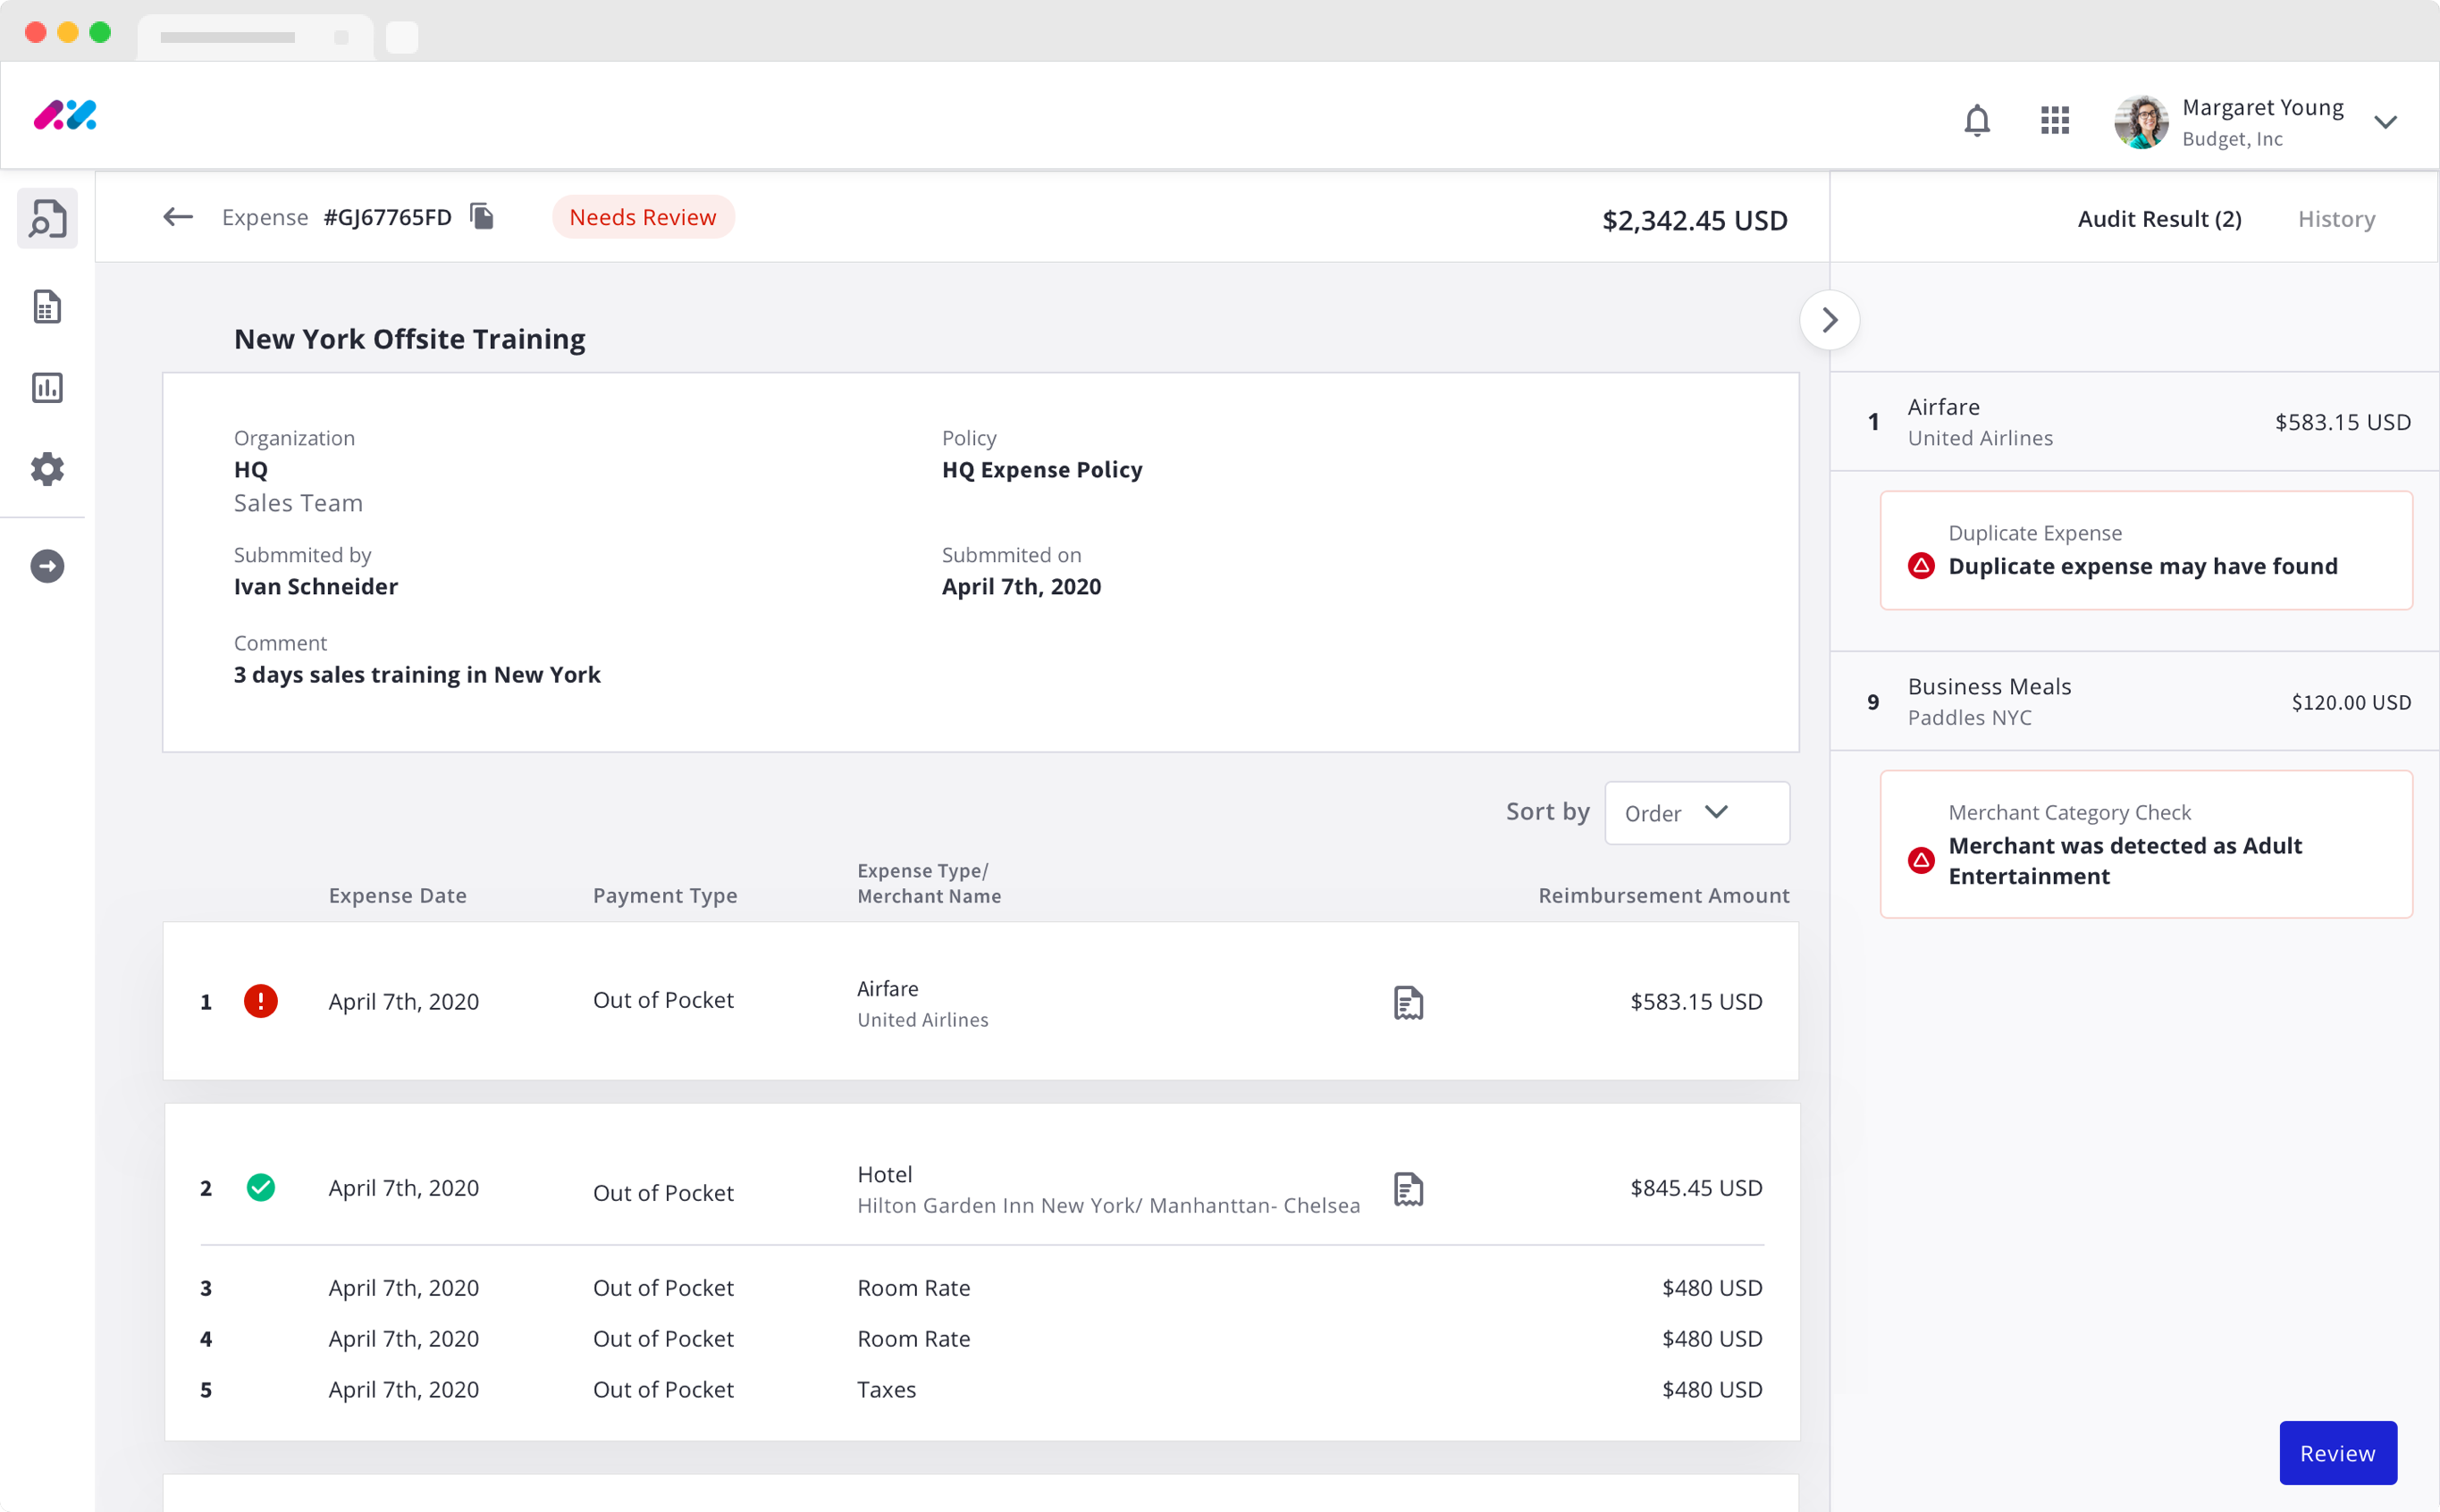Click submitter name Ivan Schneider
This screenshot has height=1512, width=2440.
point(316,587)
